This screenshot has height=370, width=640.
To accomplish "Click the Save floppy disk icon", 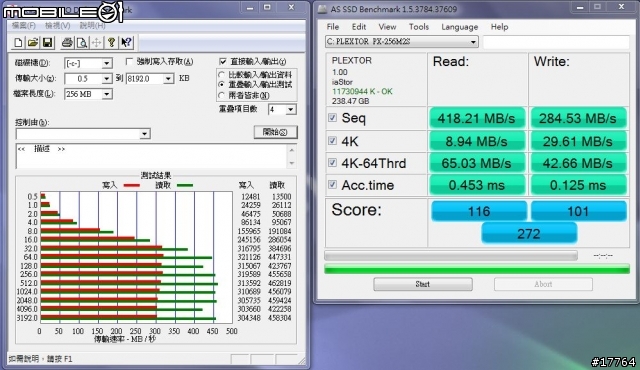I will (x=47, y=42).
